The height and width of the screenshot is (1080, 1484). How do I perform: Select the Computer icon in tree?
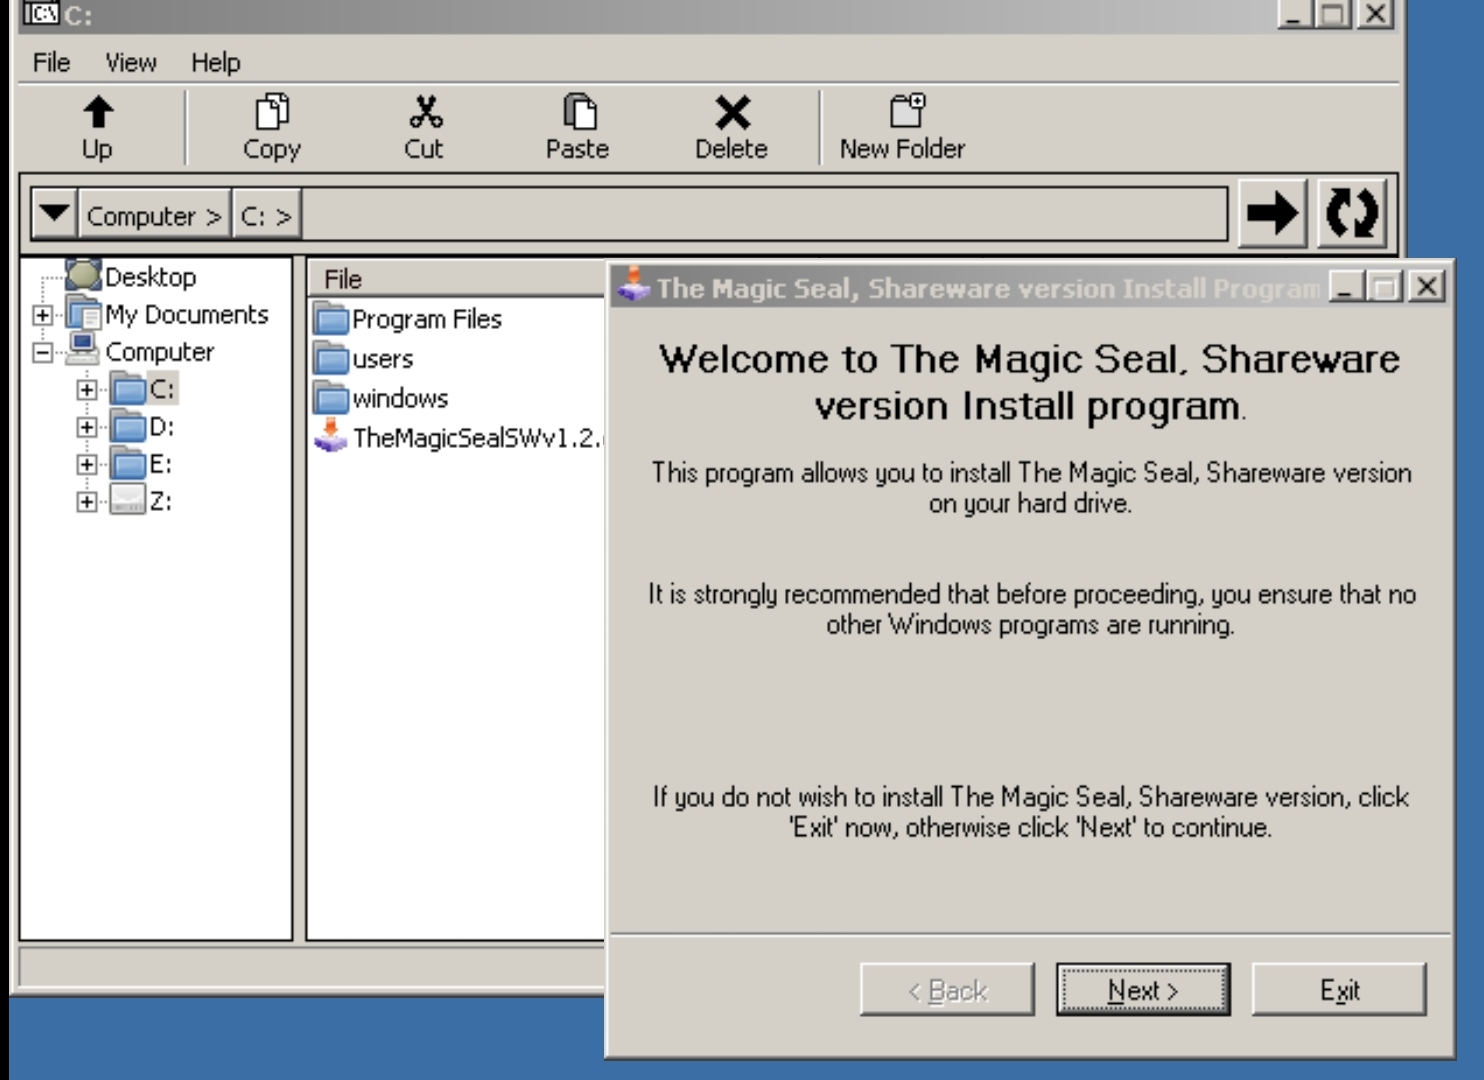(84, 351)
